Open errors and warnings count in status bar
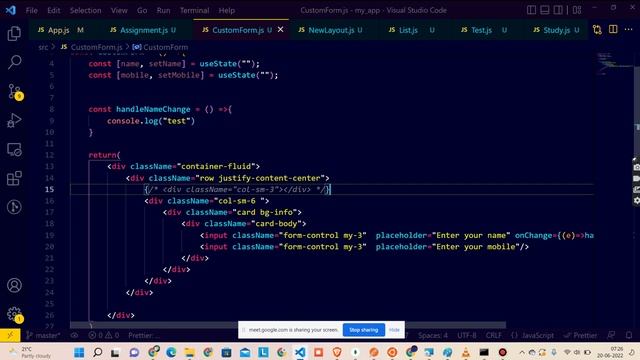This screenshot has width=640, height=360. tap(104, 336)
